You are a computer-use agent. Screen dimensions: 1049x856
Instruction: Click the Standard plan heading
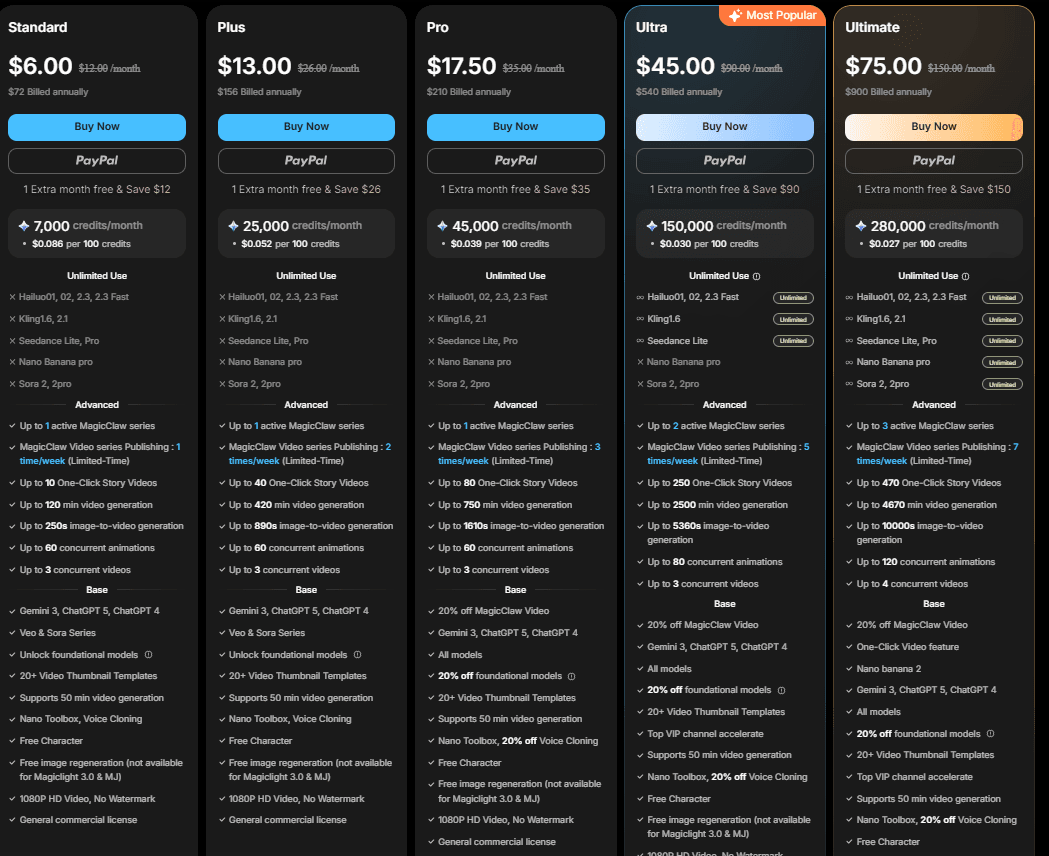tap(37, 27)
